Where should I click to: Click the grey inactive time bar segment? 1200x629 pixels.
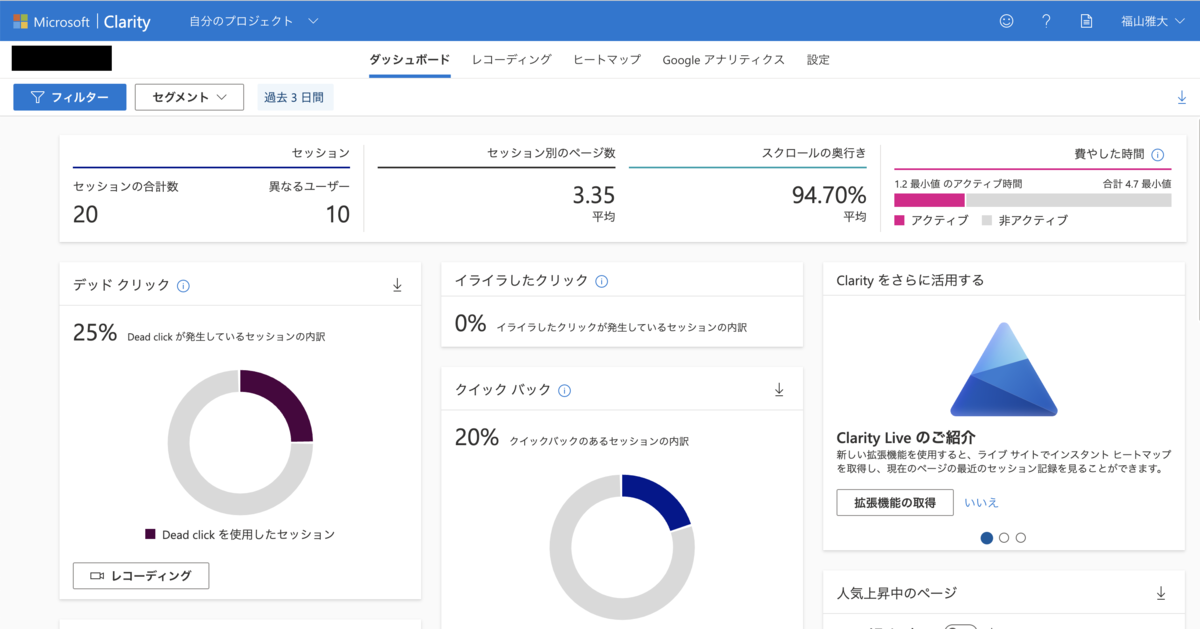(x=1068, y=200)
